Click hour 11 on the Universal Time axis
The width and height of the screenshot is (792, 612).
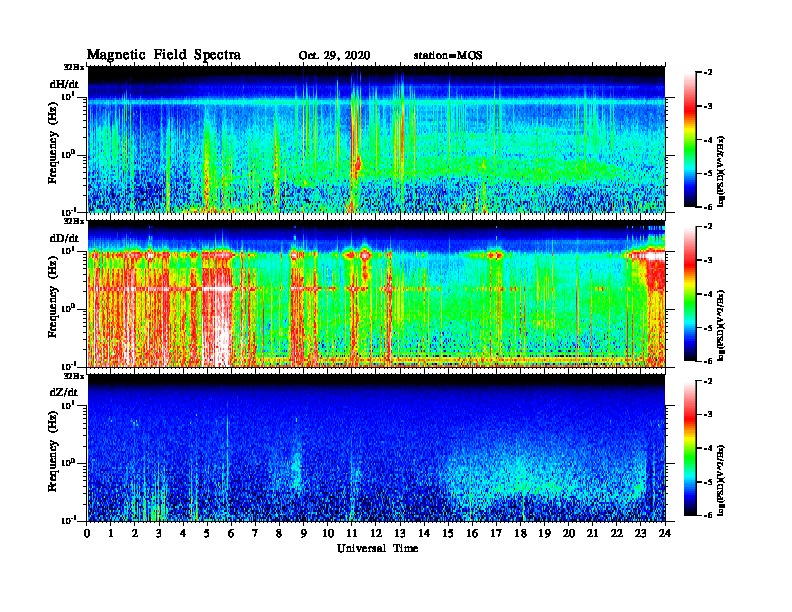click(352, 534)
